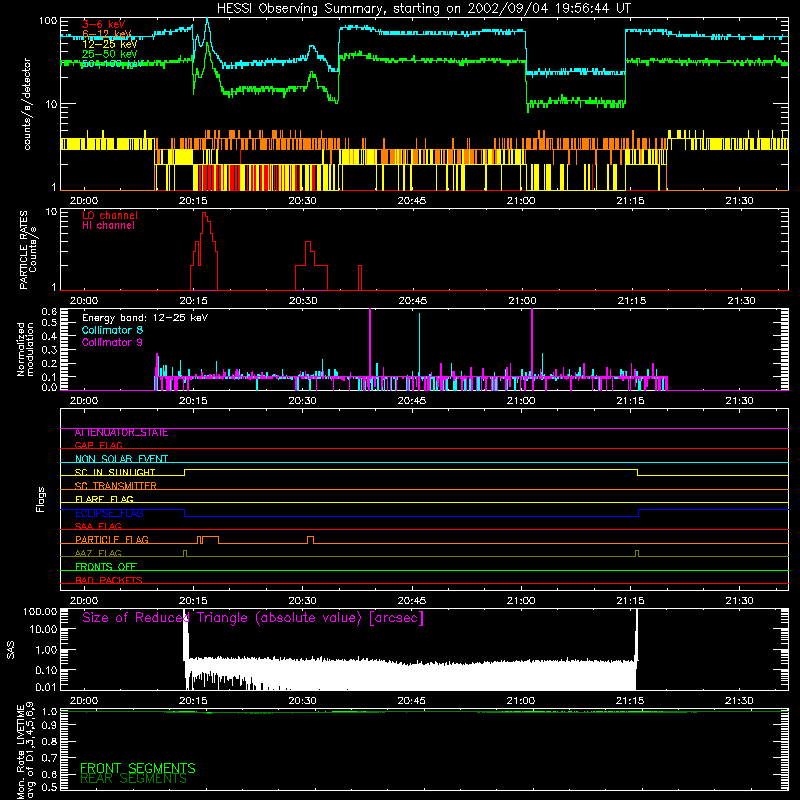
Task: Click the vertical Flags axis title
Action: point(41,499)
